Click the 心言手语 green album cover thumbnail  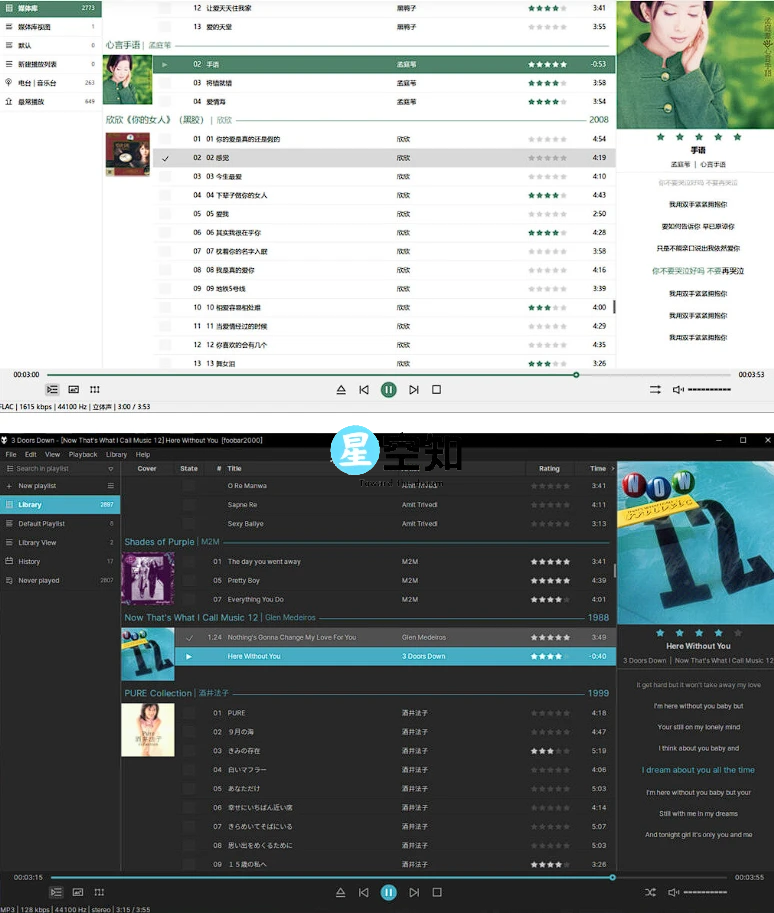[128, 80]
